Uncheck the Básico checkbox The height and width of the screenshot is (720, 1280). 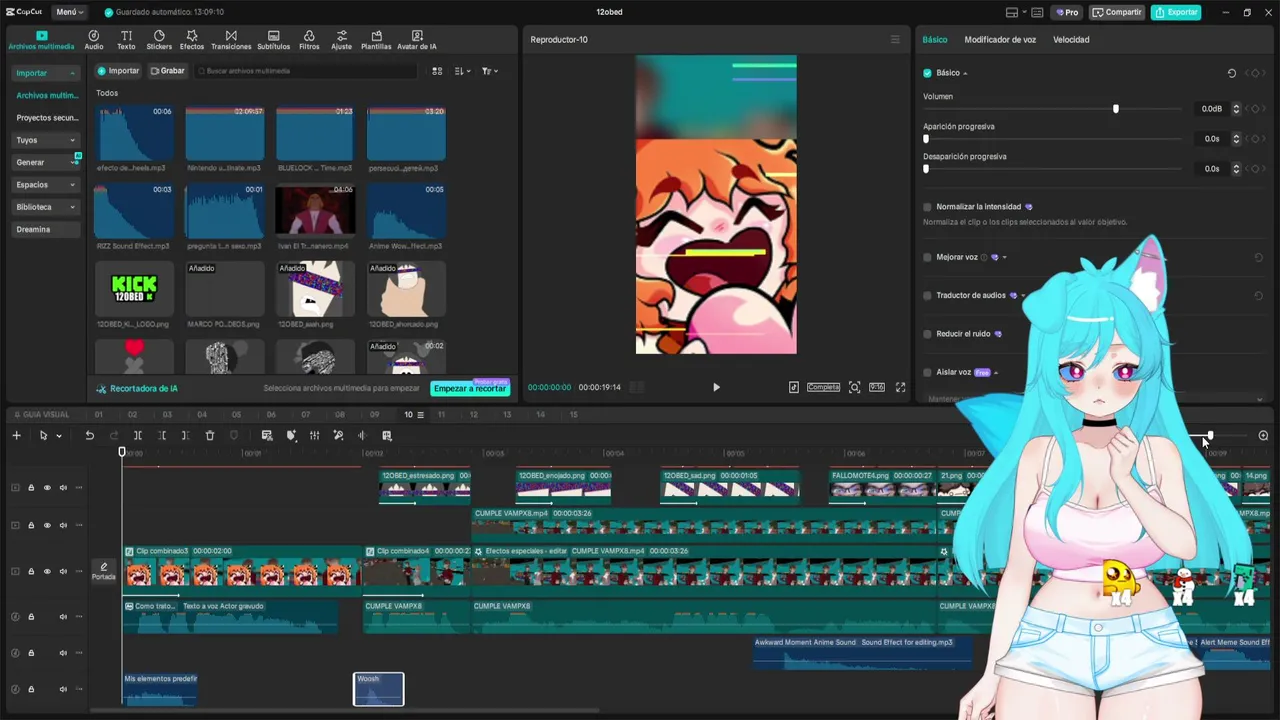tap(927, 73)
